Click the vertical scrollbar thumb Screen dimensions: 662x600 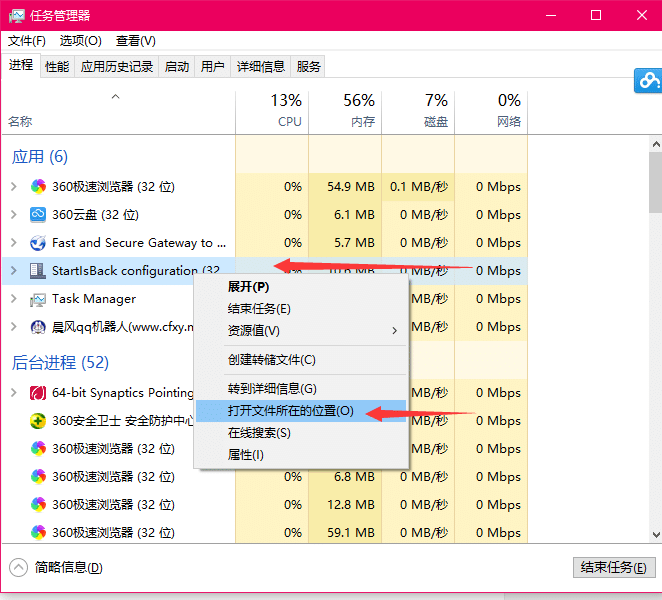656,183
